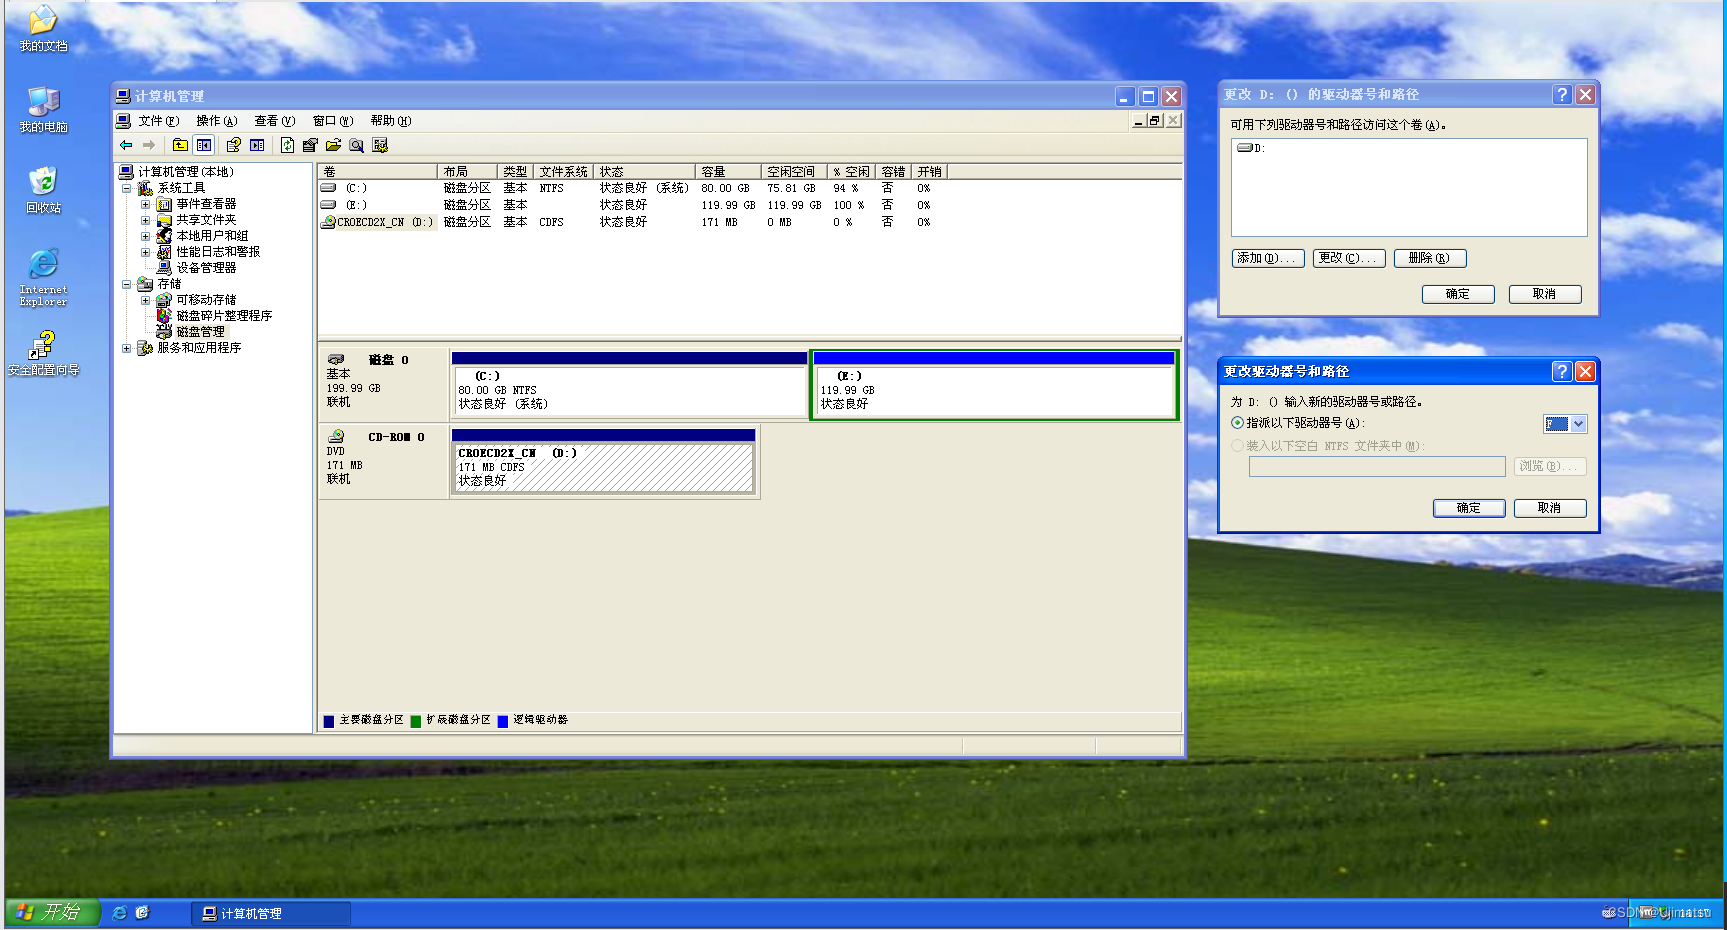Click 确定 in the 更改驱动器号和路径 dialog
This screenshot has height=930, width=1727.
pos(1469,508)
